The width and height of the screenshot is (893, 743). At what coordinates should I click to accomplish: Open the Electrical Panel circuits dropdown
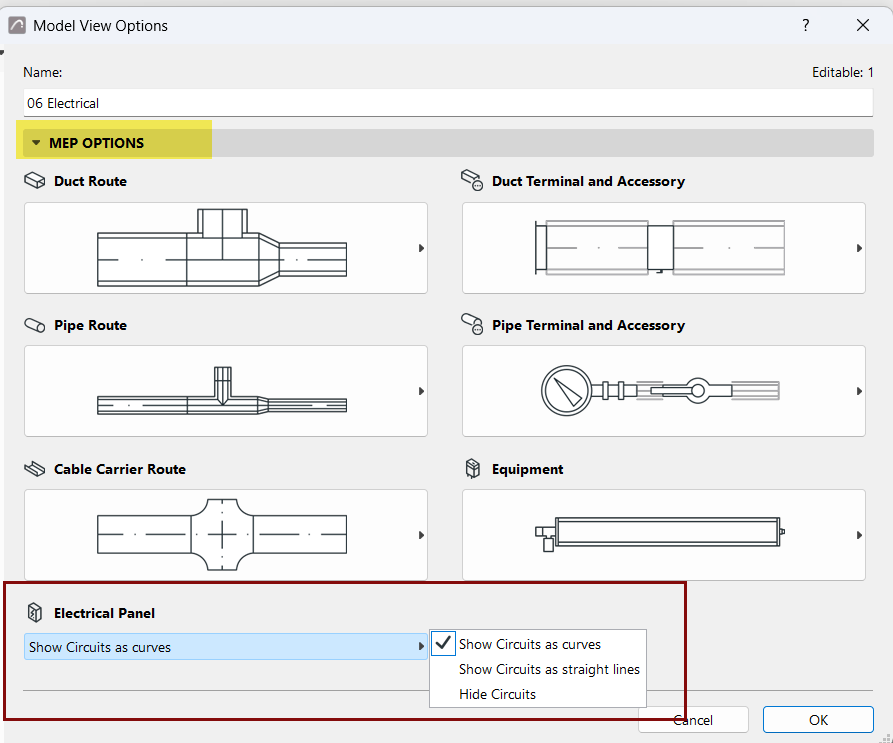coord(226,647)
